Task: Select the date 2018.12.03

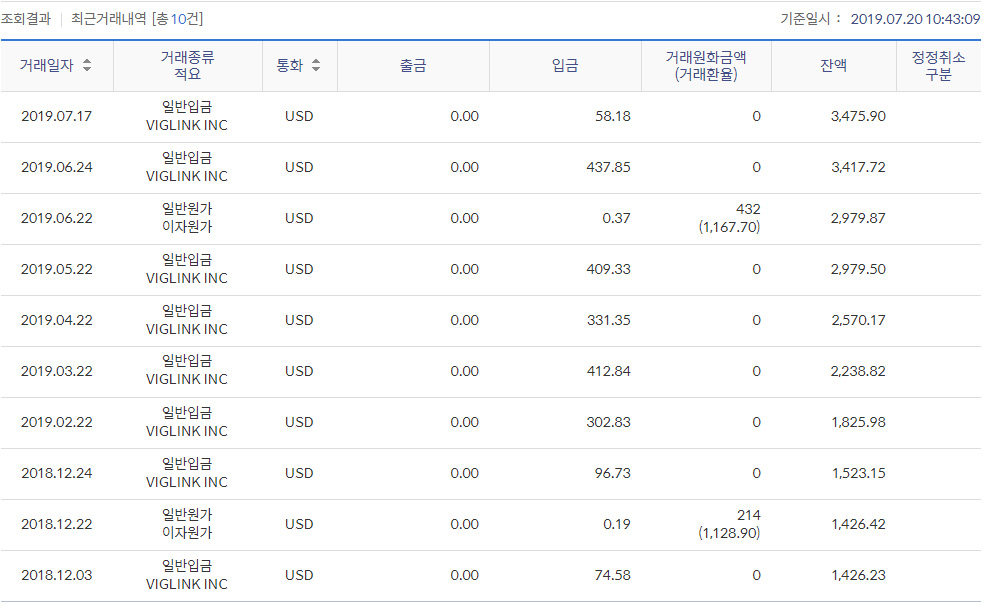Action: [x=57, y=575]
